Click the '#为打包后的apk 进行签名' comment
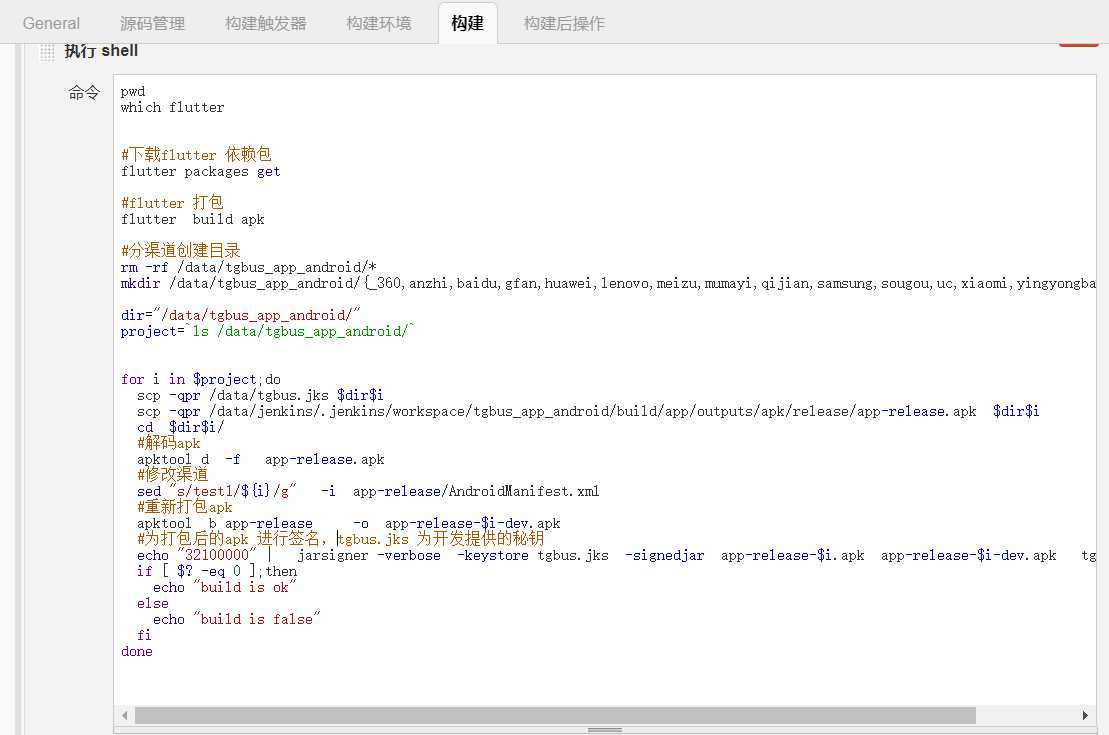The image size is (1109, 735). 340,539
